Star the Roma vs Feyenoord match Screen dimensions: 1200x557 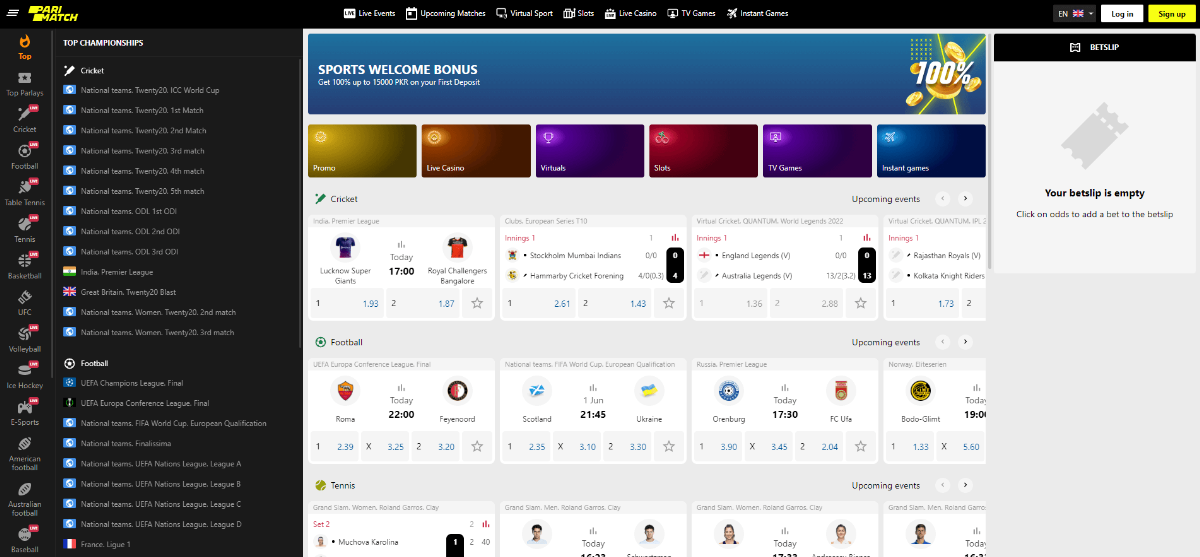click(x=477, y=446)
